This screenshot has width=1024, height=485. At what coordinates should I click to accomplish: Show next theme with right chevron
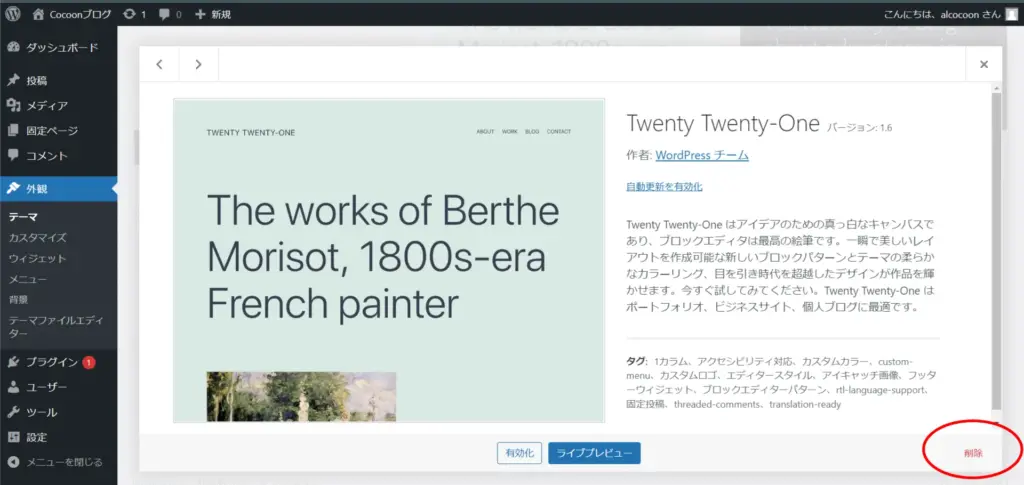click(x=199, y=64)
